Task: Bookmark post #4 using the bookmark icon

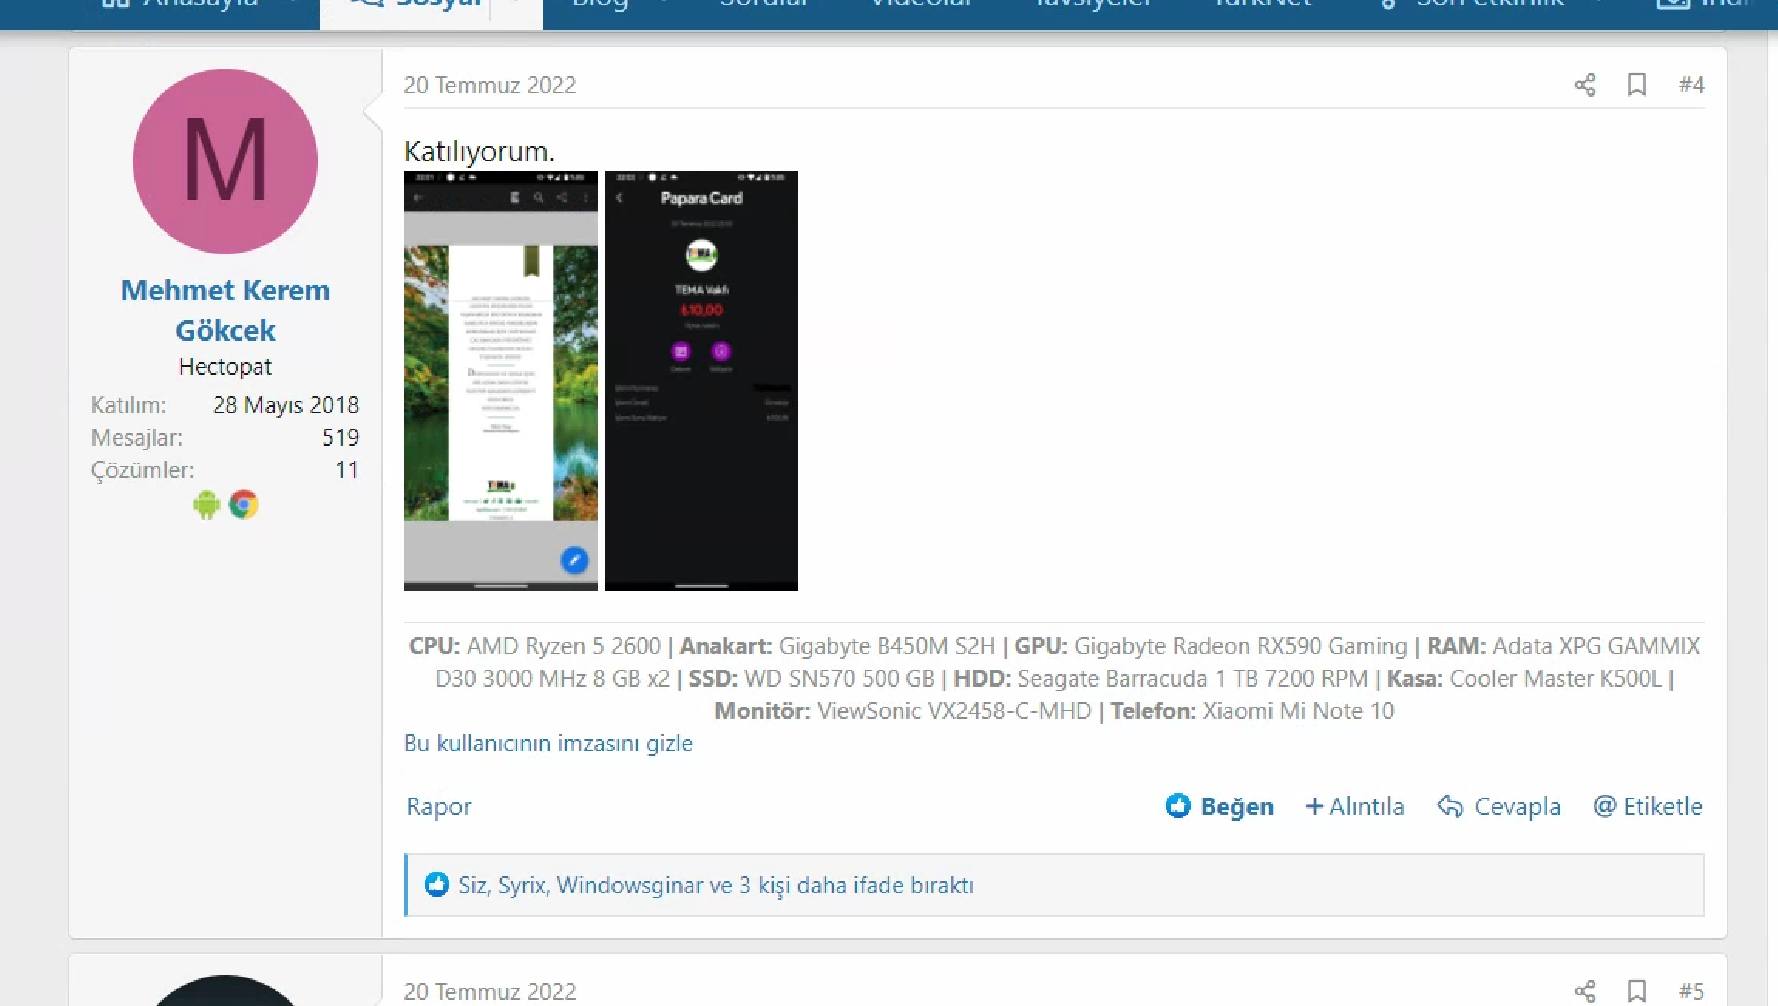Action: click(1637, 85)
